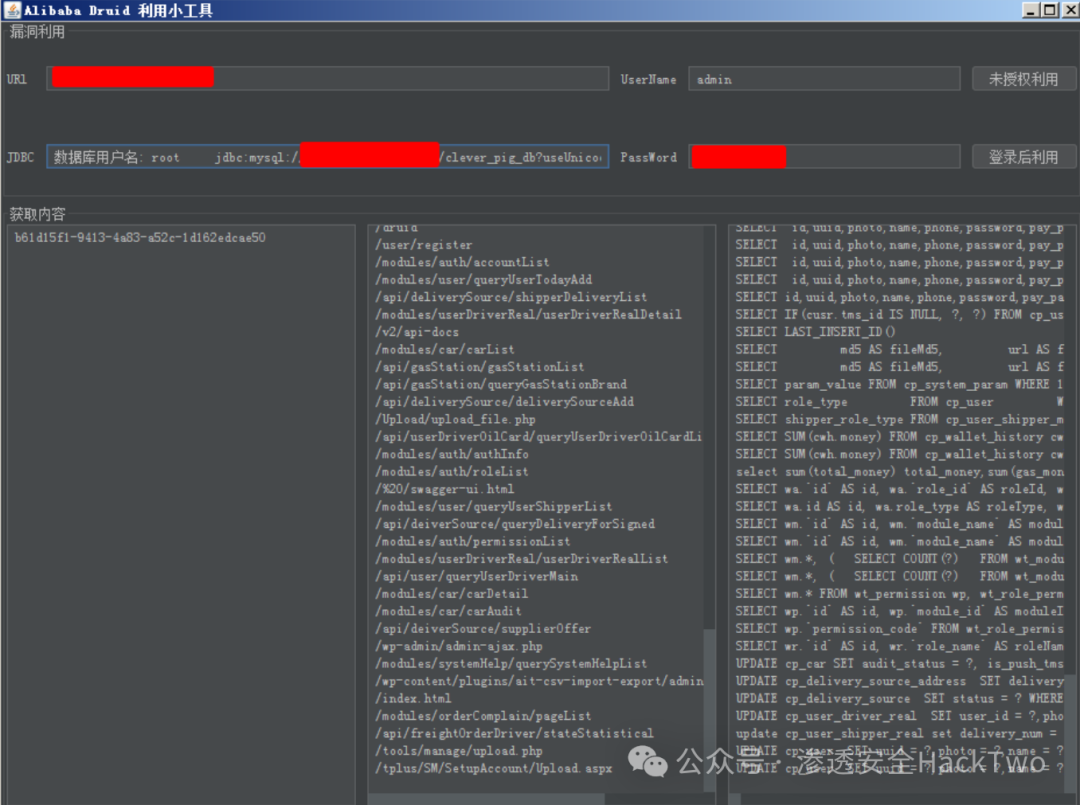
Task: Select /api/deiverSource/queryDeliveryForSigned path
Action: click(515, 524)
